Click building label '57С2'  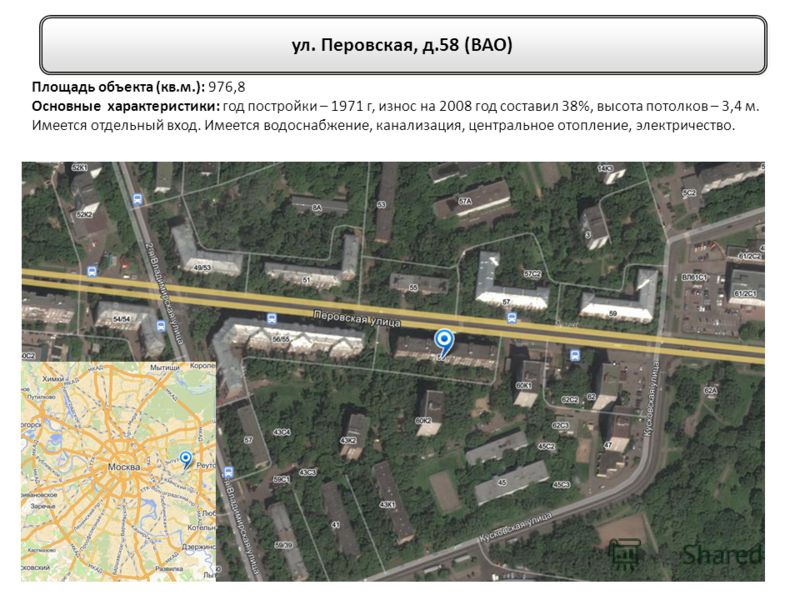(532, 274)
